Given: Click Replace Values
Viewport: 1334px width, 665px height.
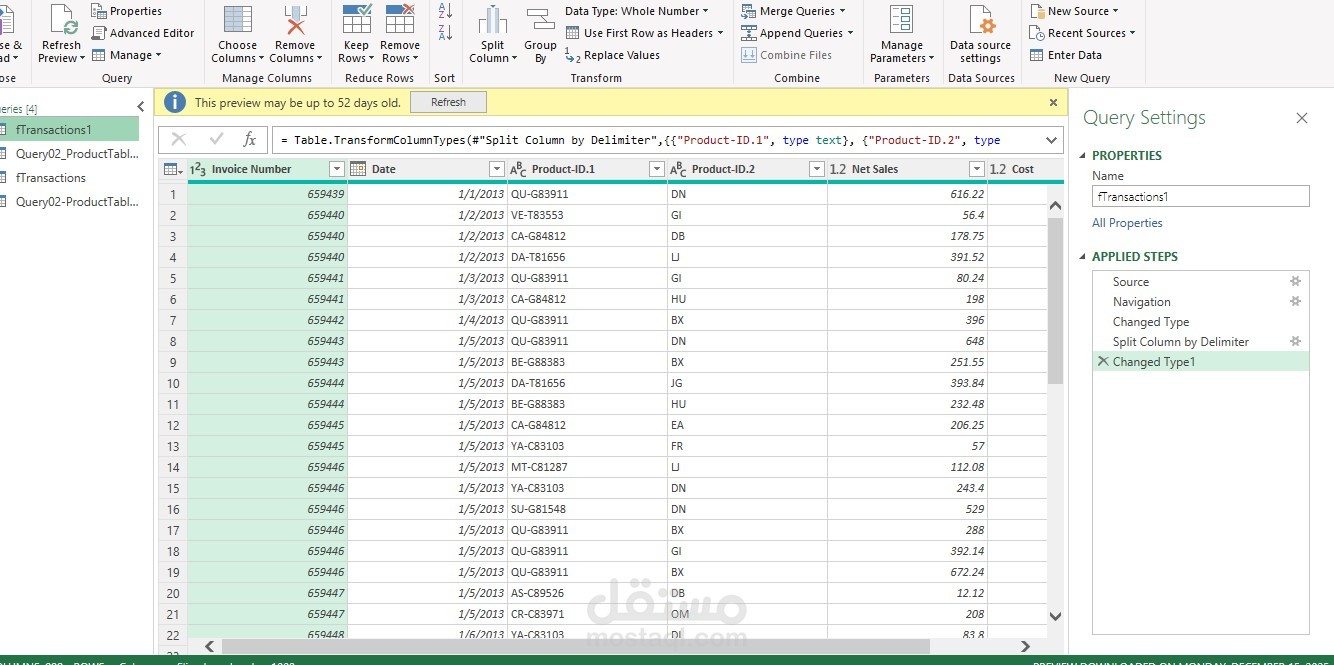Looking at the screenshot, I should (x=612, y=55).
